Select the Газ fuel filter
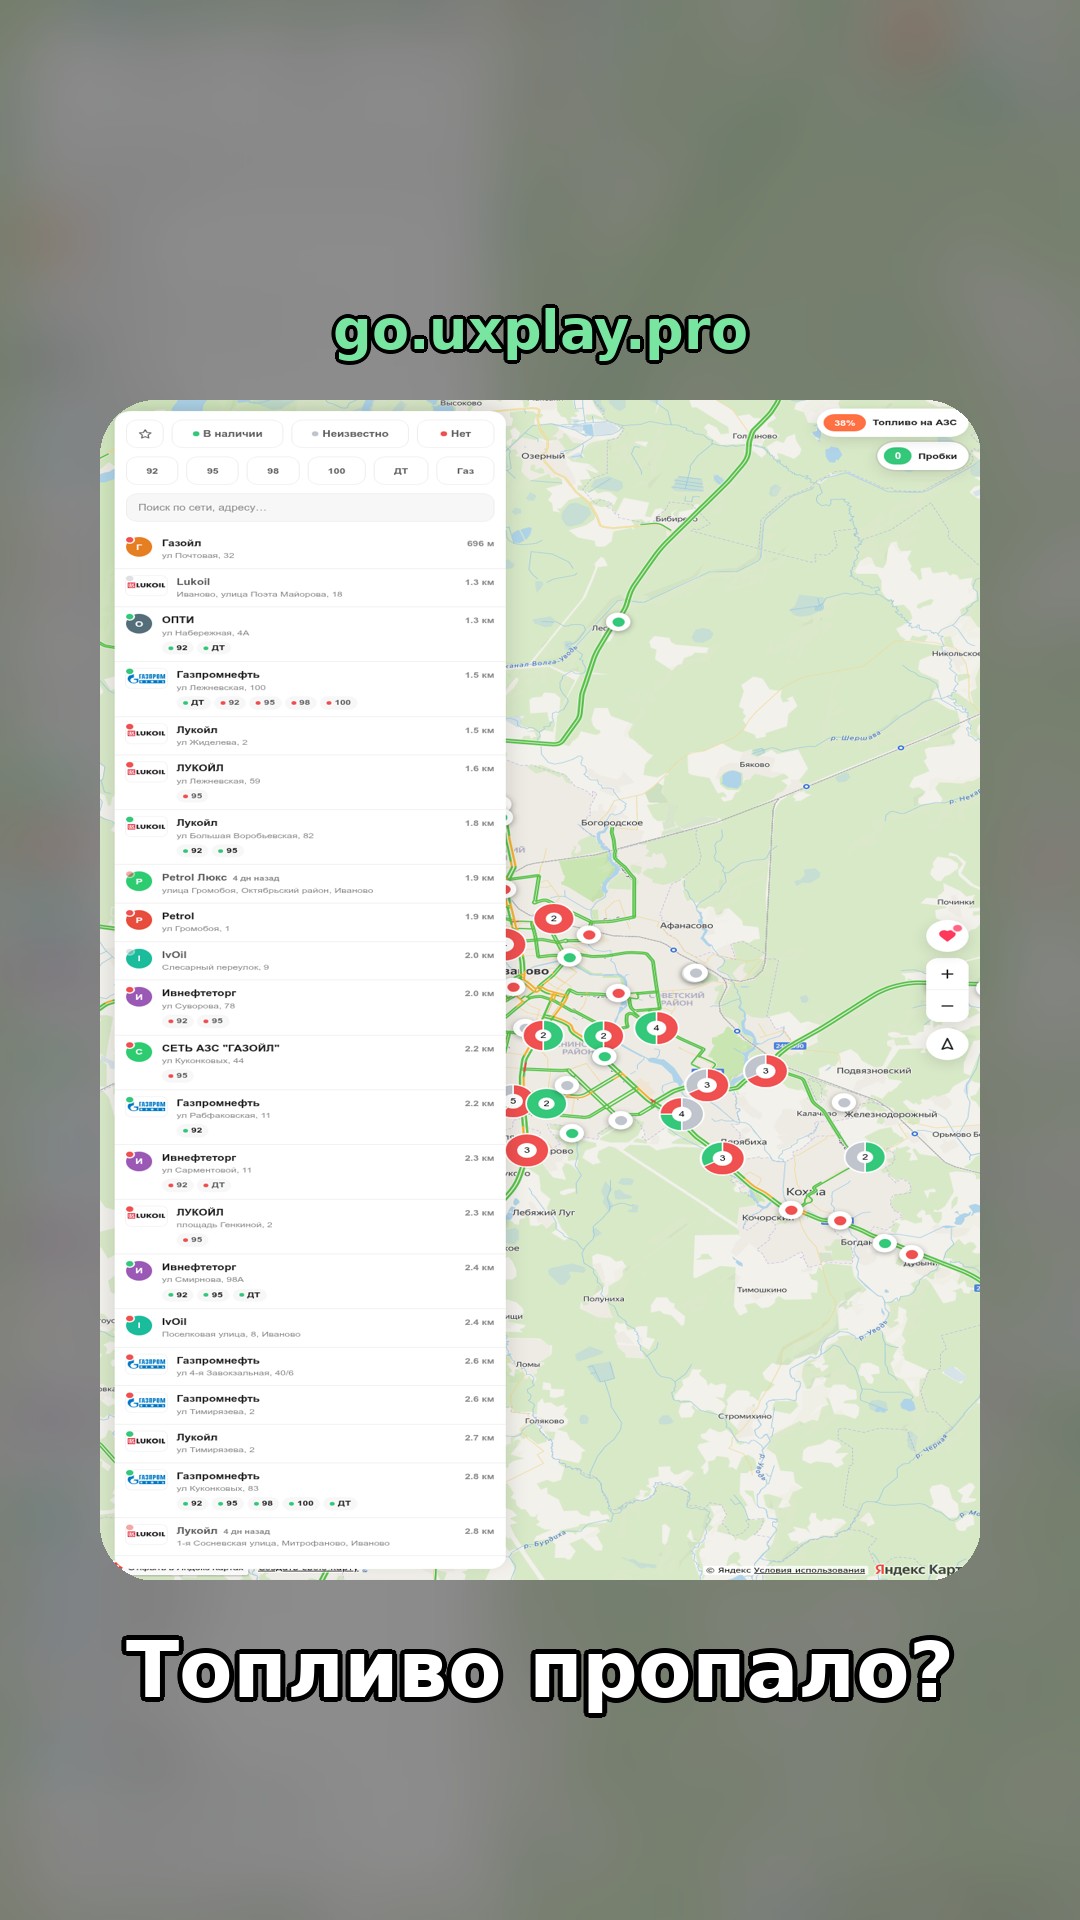Viewport: 1080px width, 1920px height. pyautogui.click(x=465, y=471)
